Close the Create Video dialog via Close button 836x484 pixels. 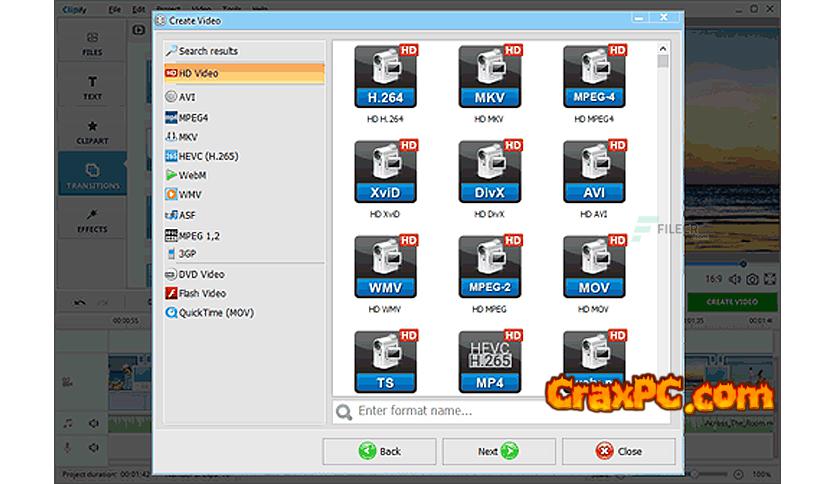[x=618, y=451]
